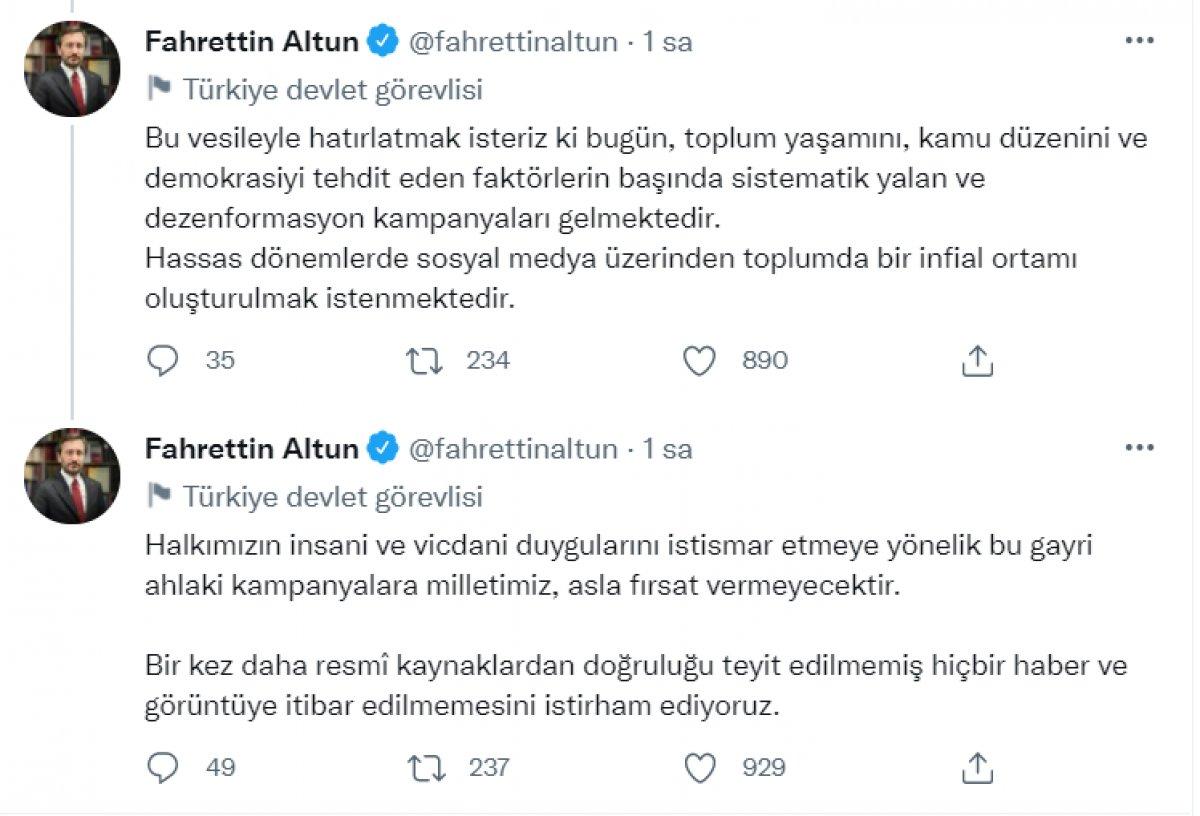Like the first tweet
Viewport: 1200px width, 816px height.
[x=701, y=361]
